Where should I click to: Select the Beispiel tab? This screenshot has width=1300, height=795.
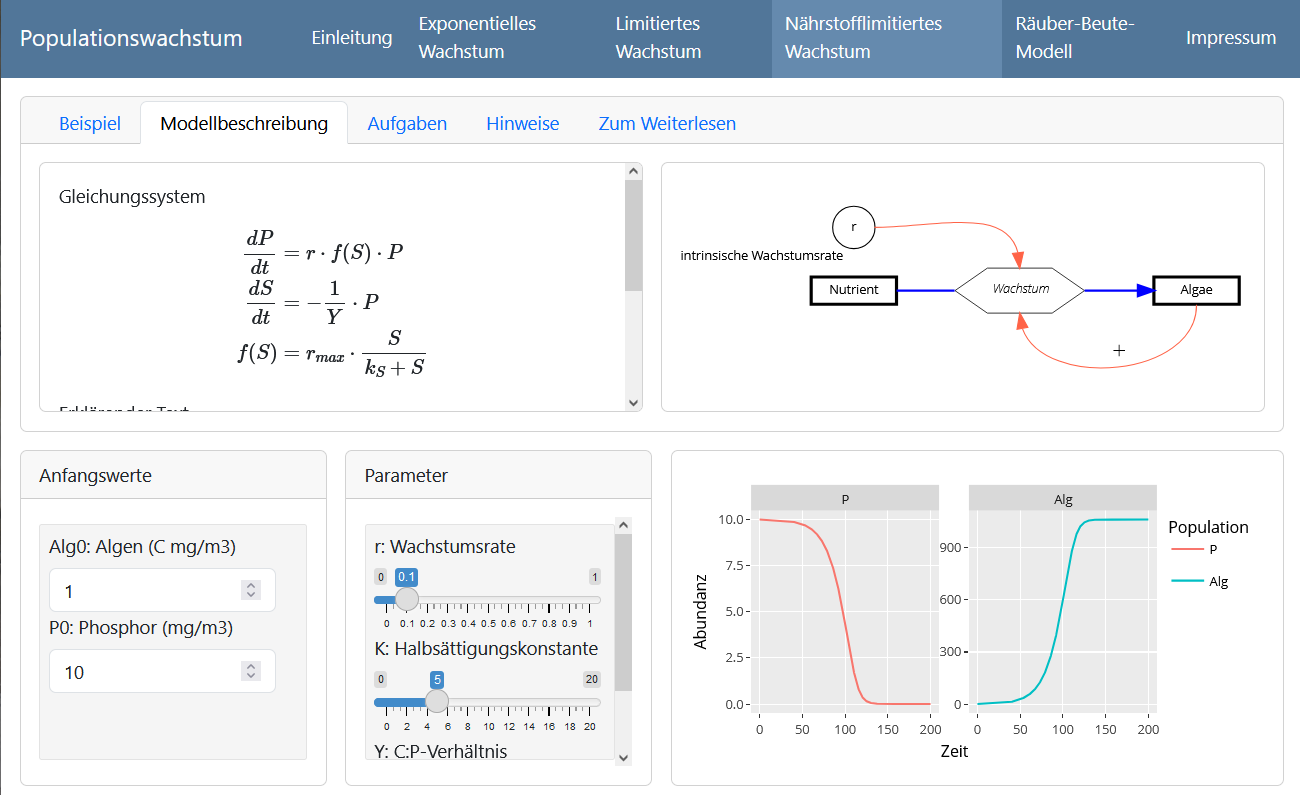click(x=90, y=124)
